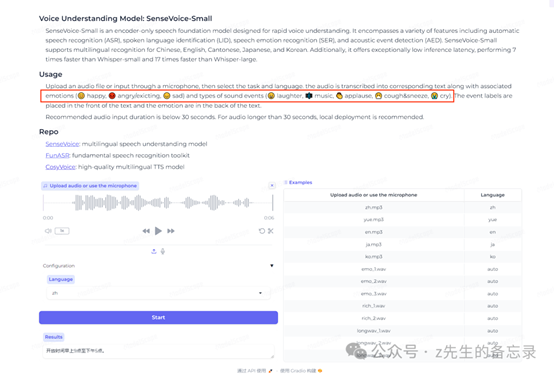Select the upload file source icon
Image resolution: width=554 pixels, height=374 pixels.
(154, 251)
